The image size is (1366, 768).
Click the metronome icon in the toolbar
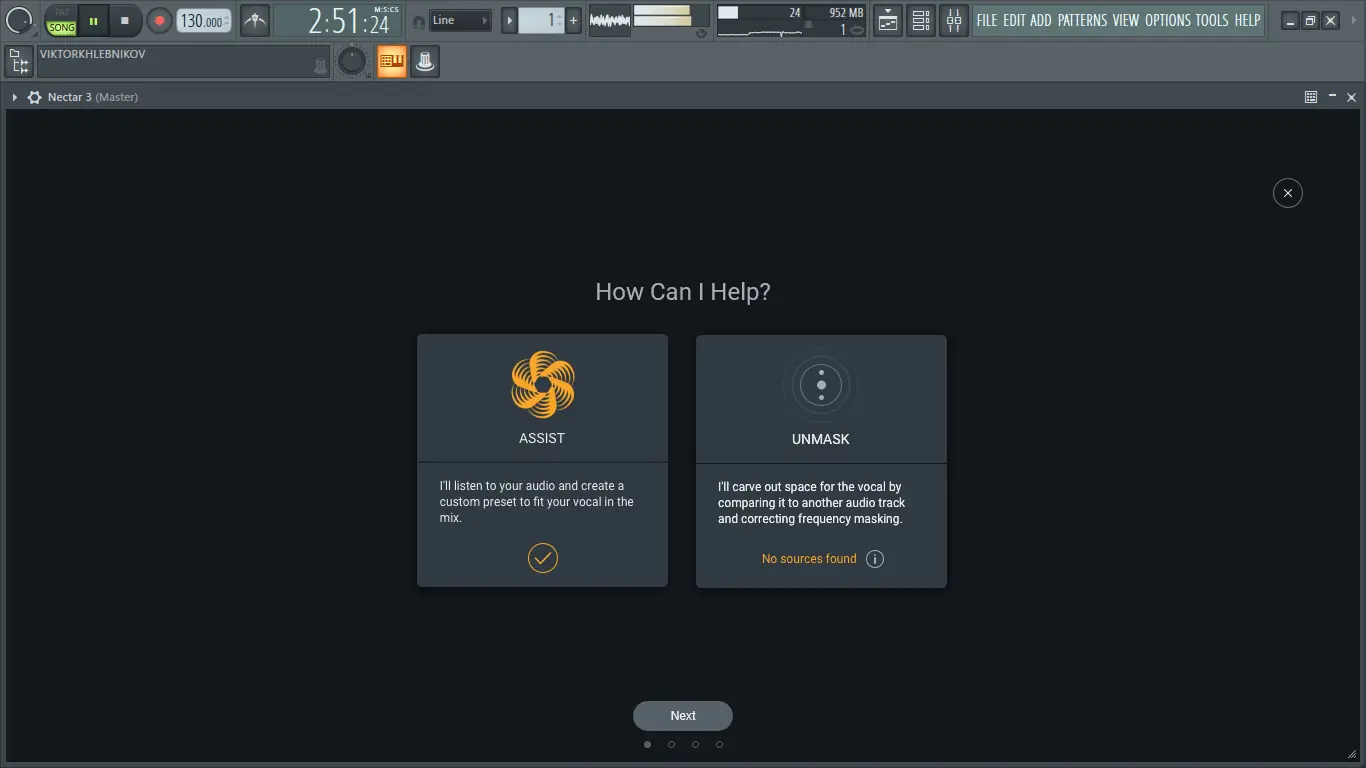(x=255, y=20)
